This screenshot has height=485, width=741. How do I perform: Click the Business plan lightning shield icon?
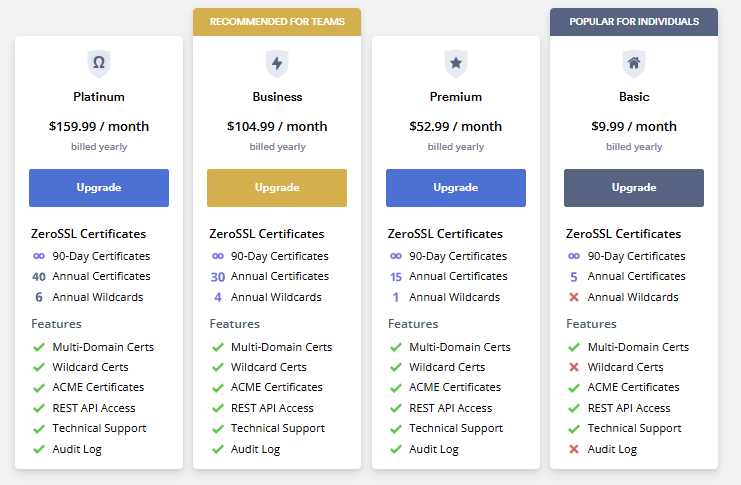click(x=277, y=63)
